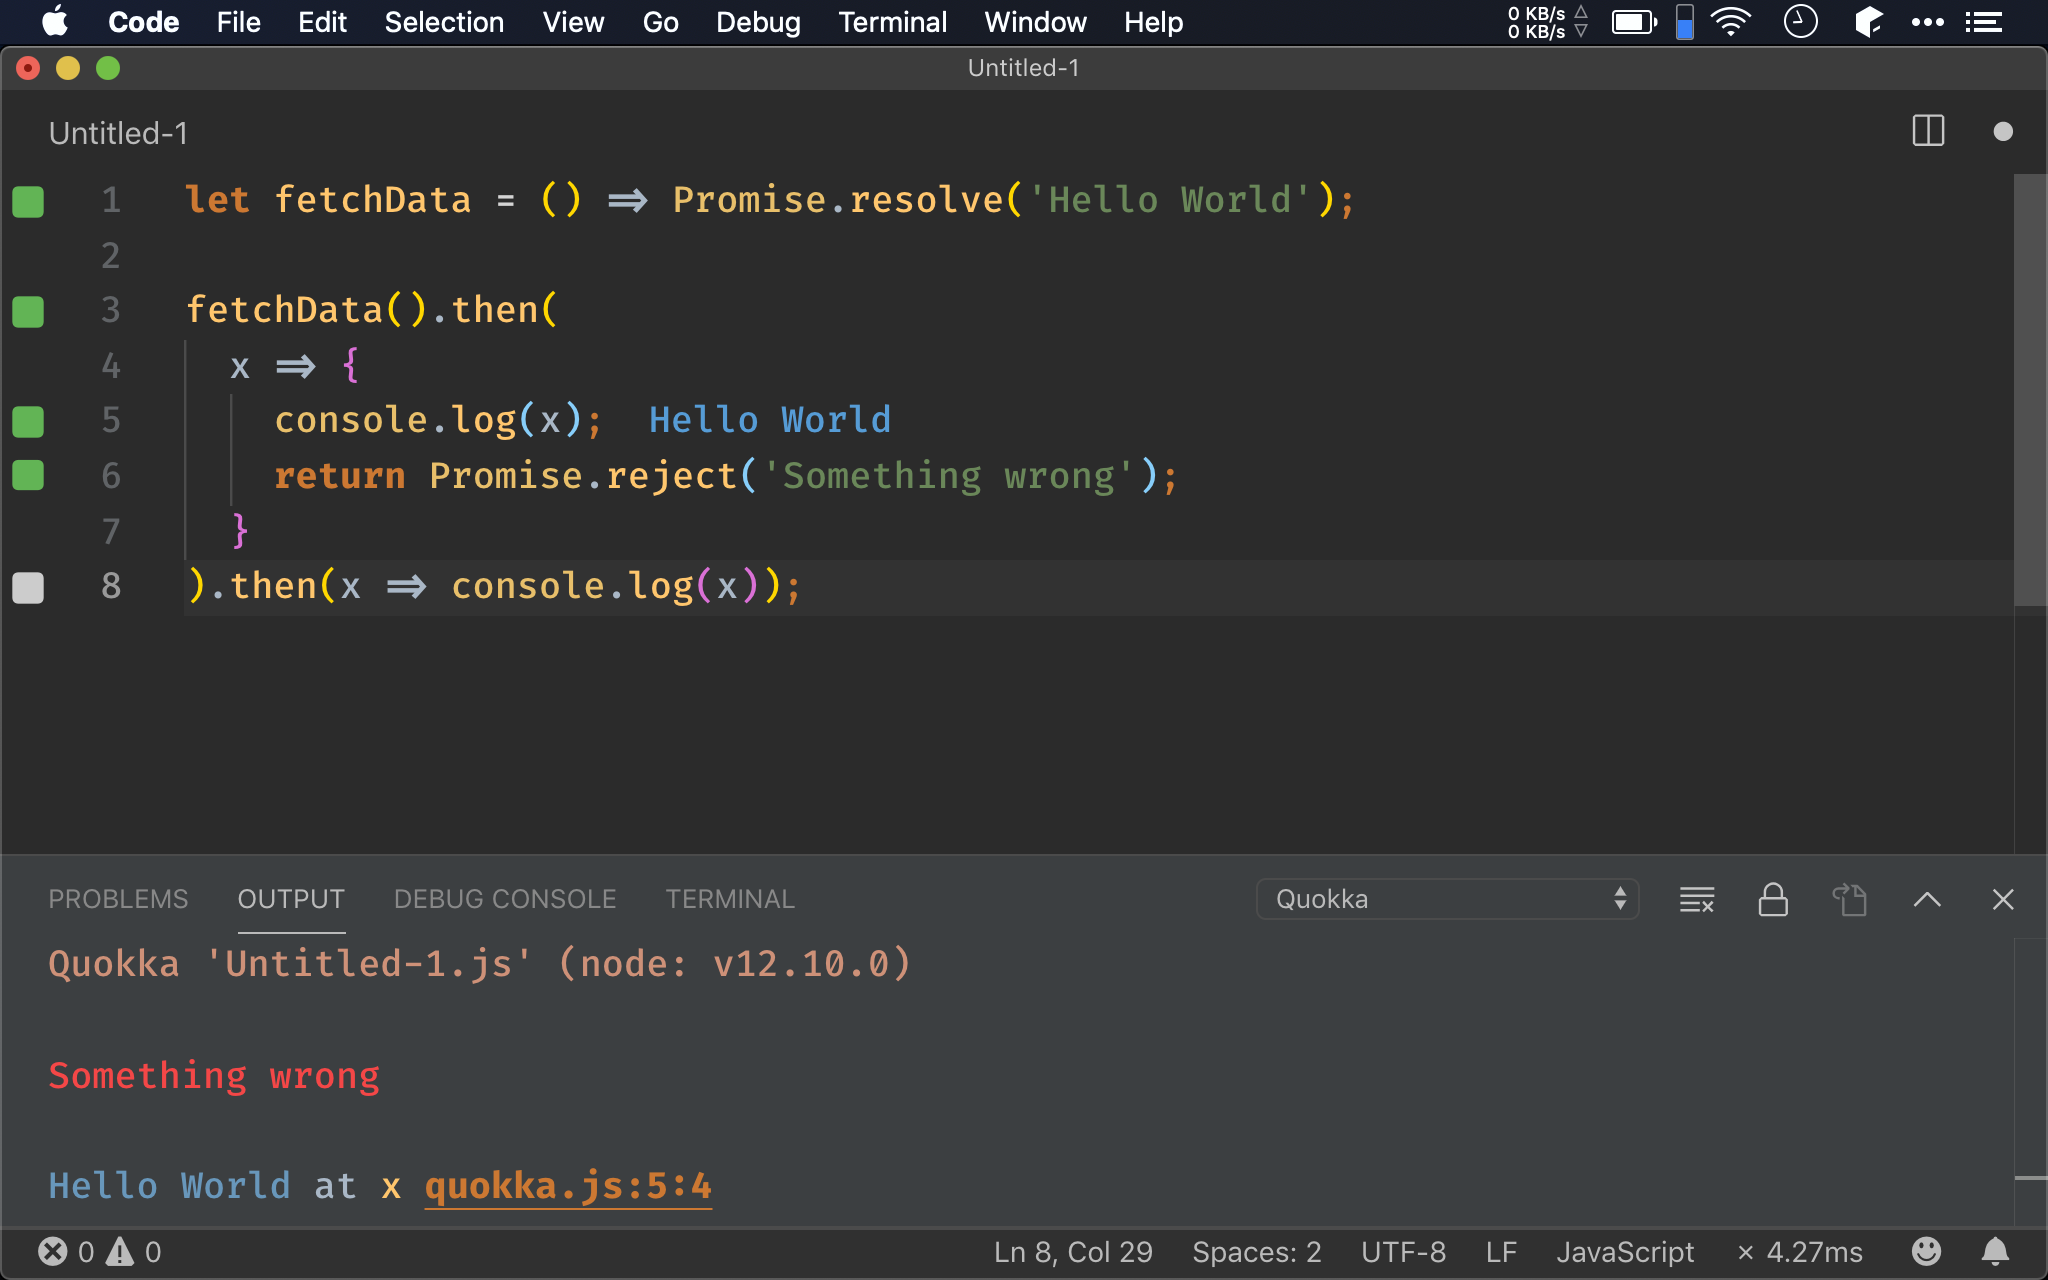
Task: Click the blue vertical meter menu bar icon
Action: point(1685,21)
